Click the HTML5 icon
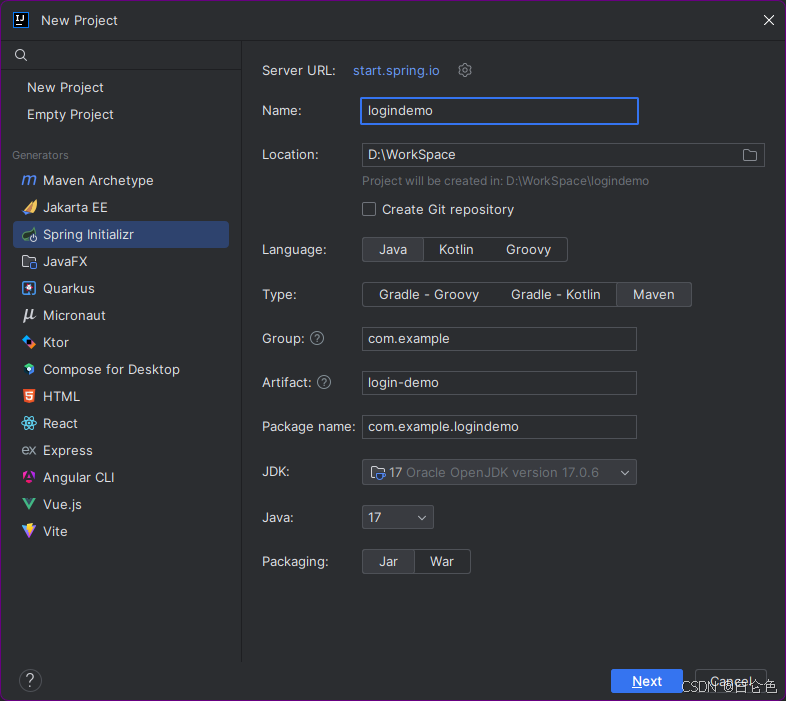The image size is (786, 701). [x=29, y=396]
